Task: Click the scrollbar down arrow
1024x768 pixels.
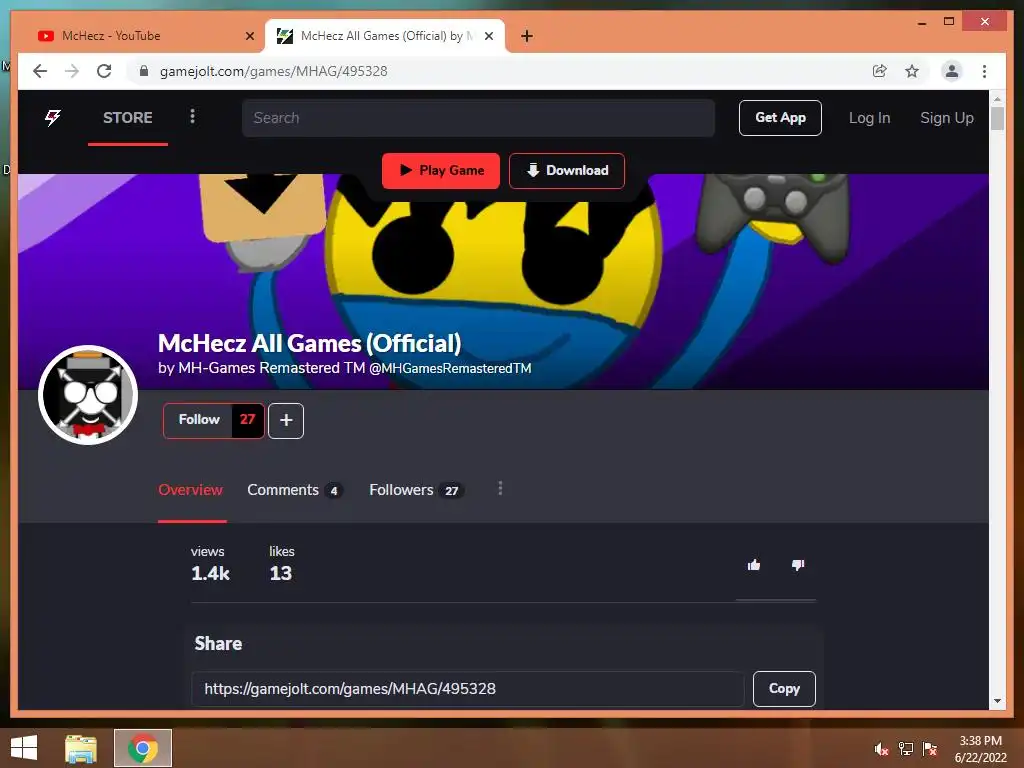Action: point(997,701)
